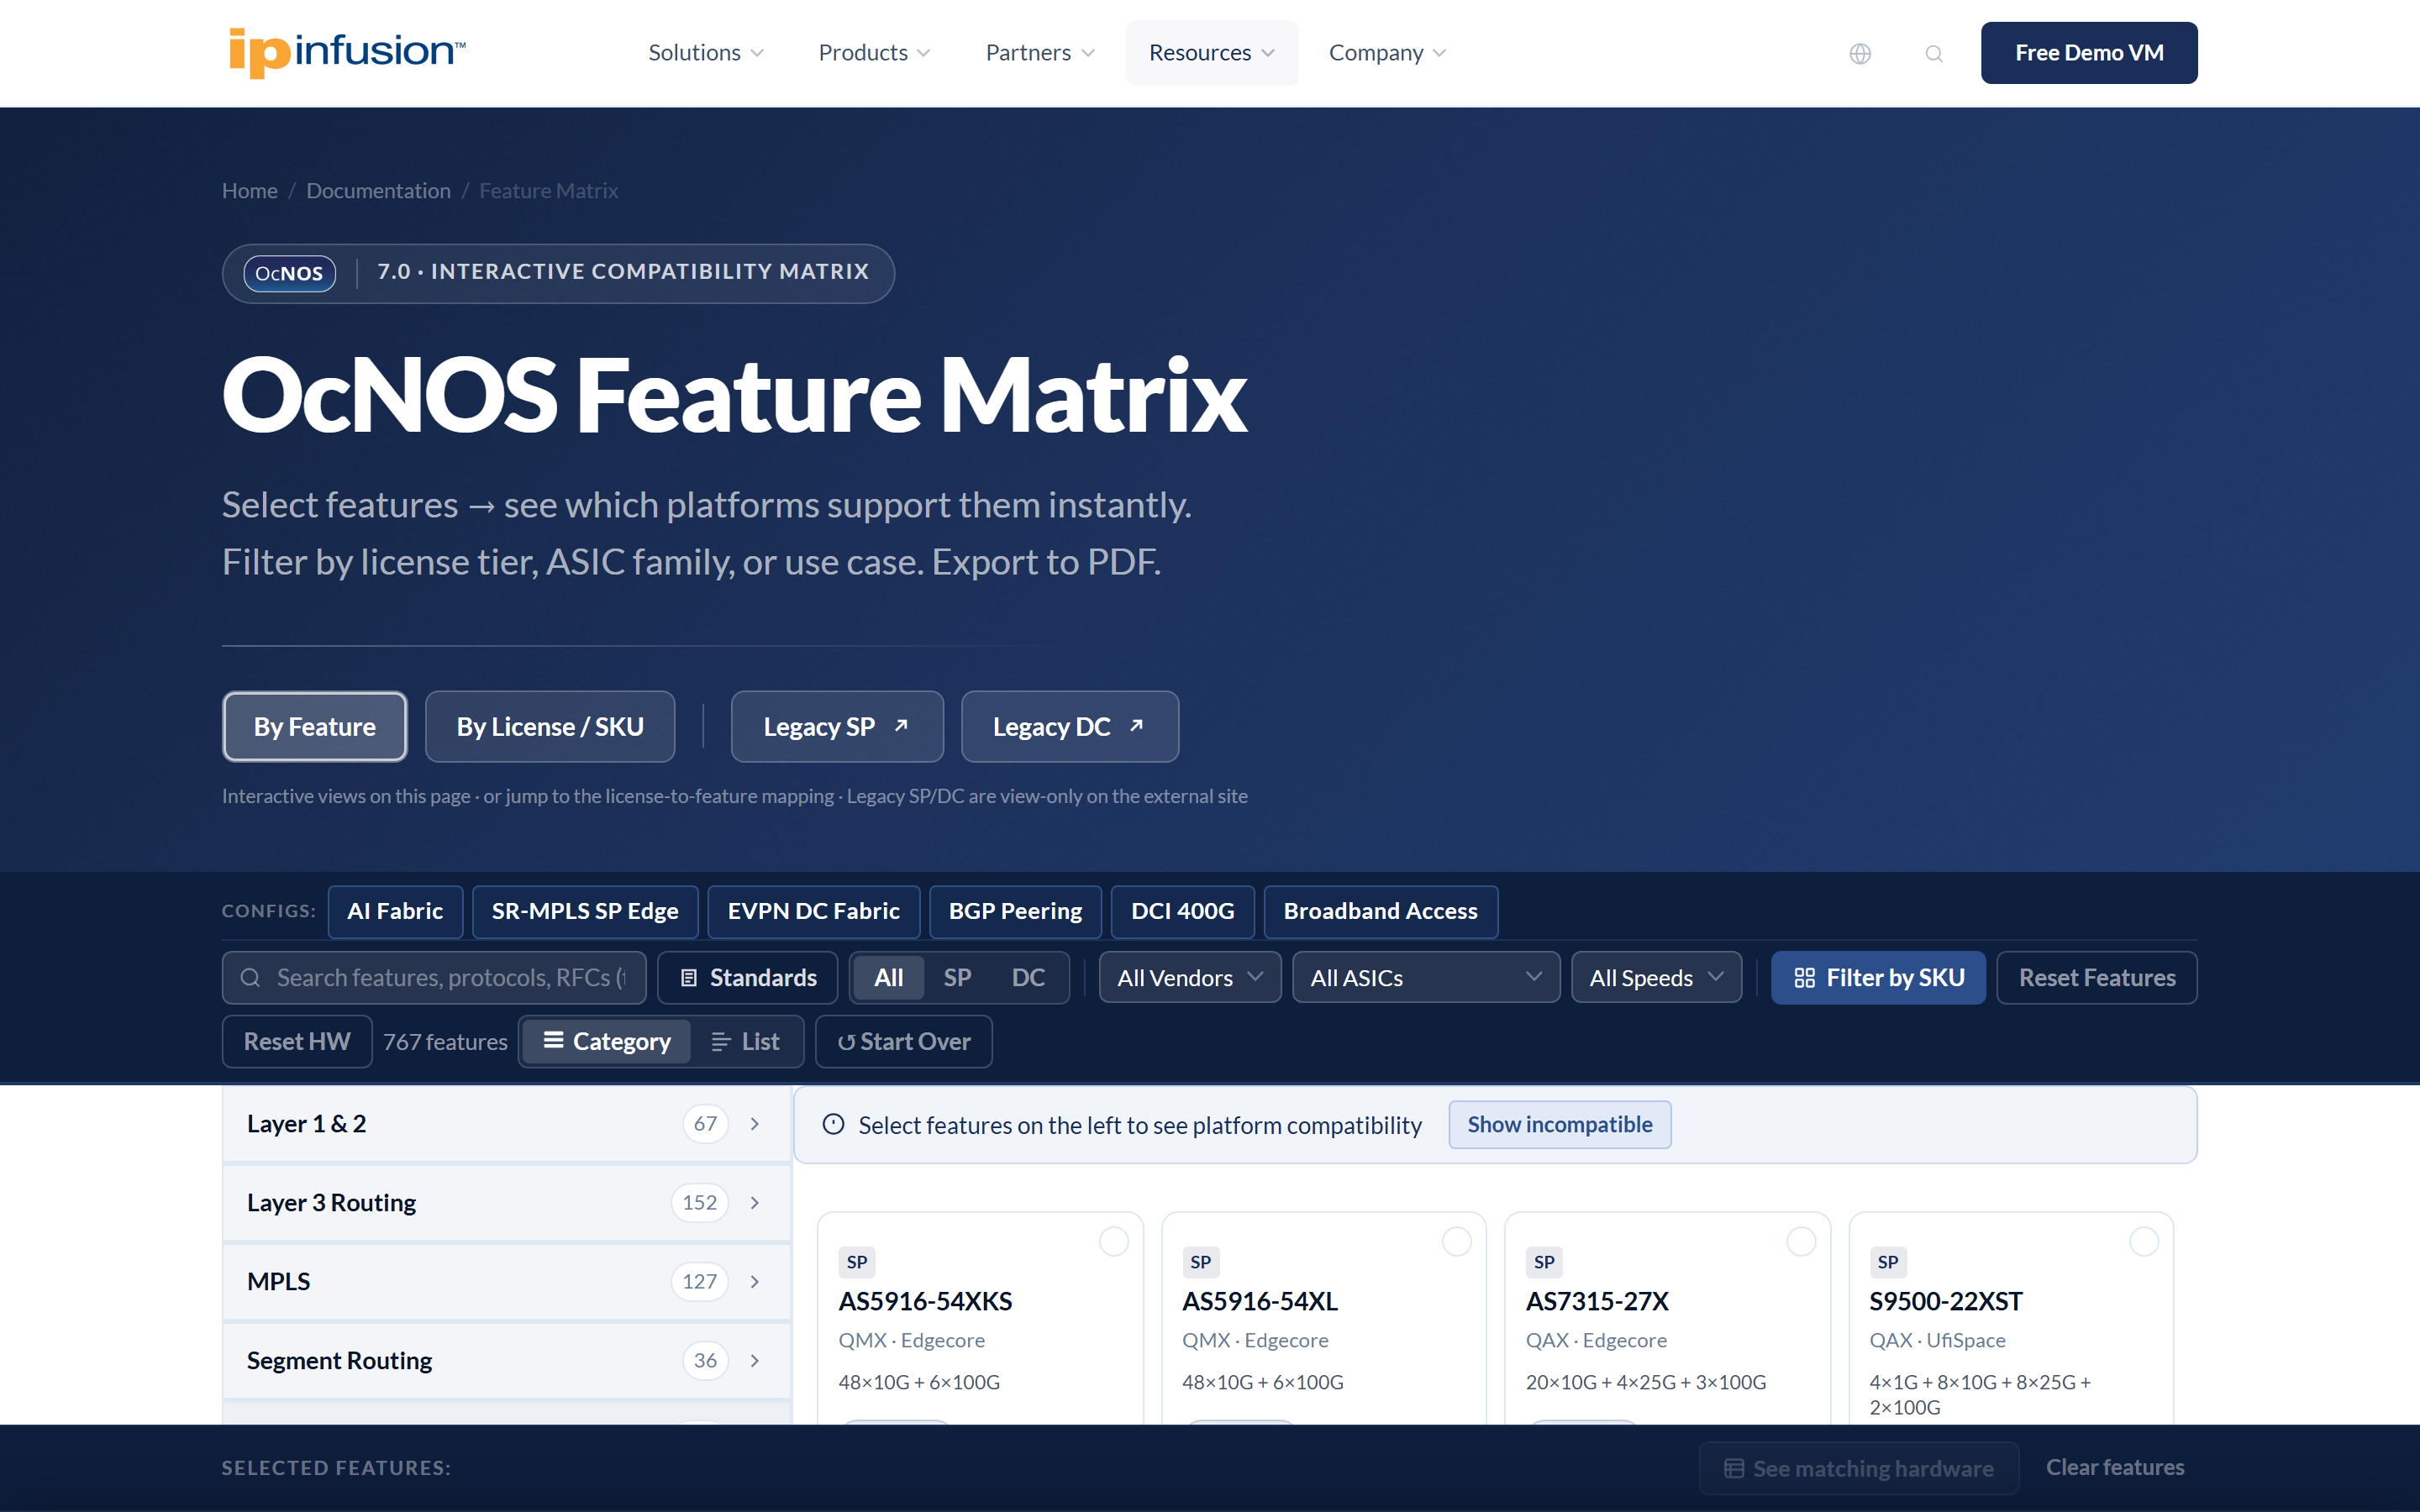
Task: Apply the Broadband Access config
Action: pyautogui.click(x=1381, y=912)
